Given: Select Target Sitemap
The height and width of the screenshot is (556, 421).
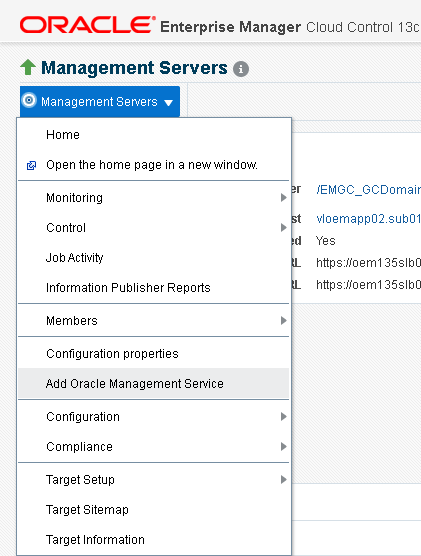Looking at the screenshot, I should [x=154, y=510].
